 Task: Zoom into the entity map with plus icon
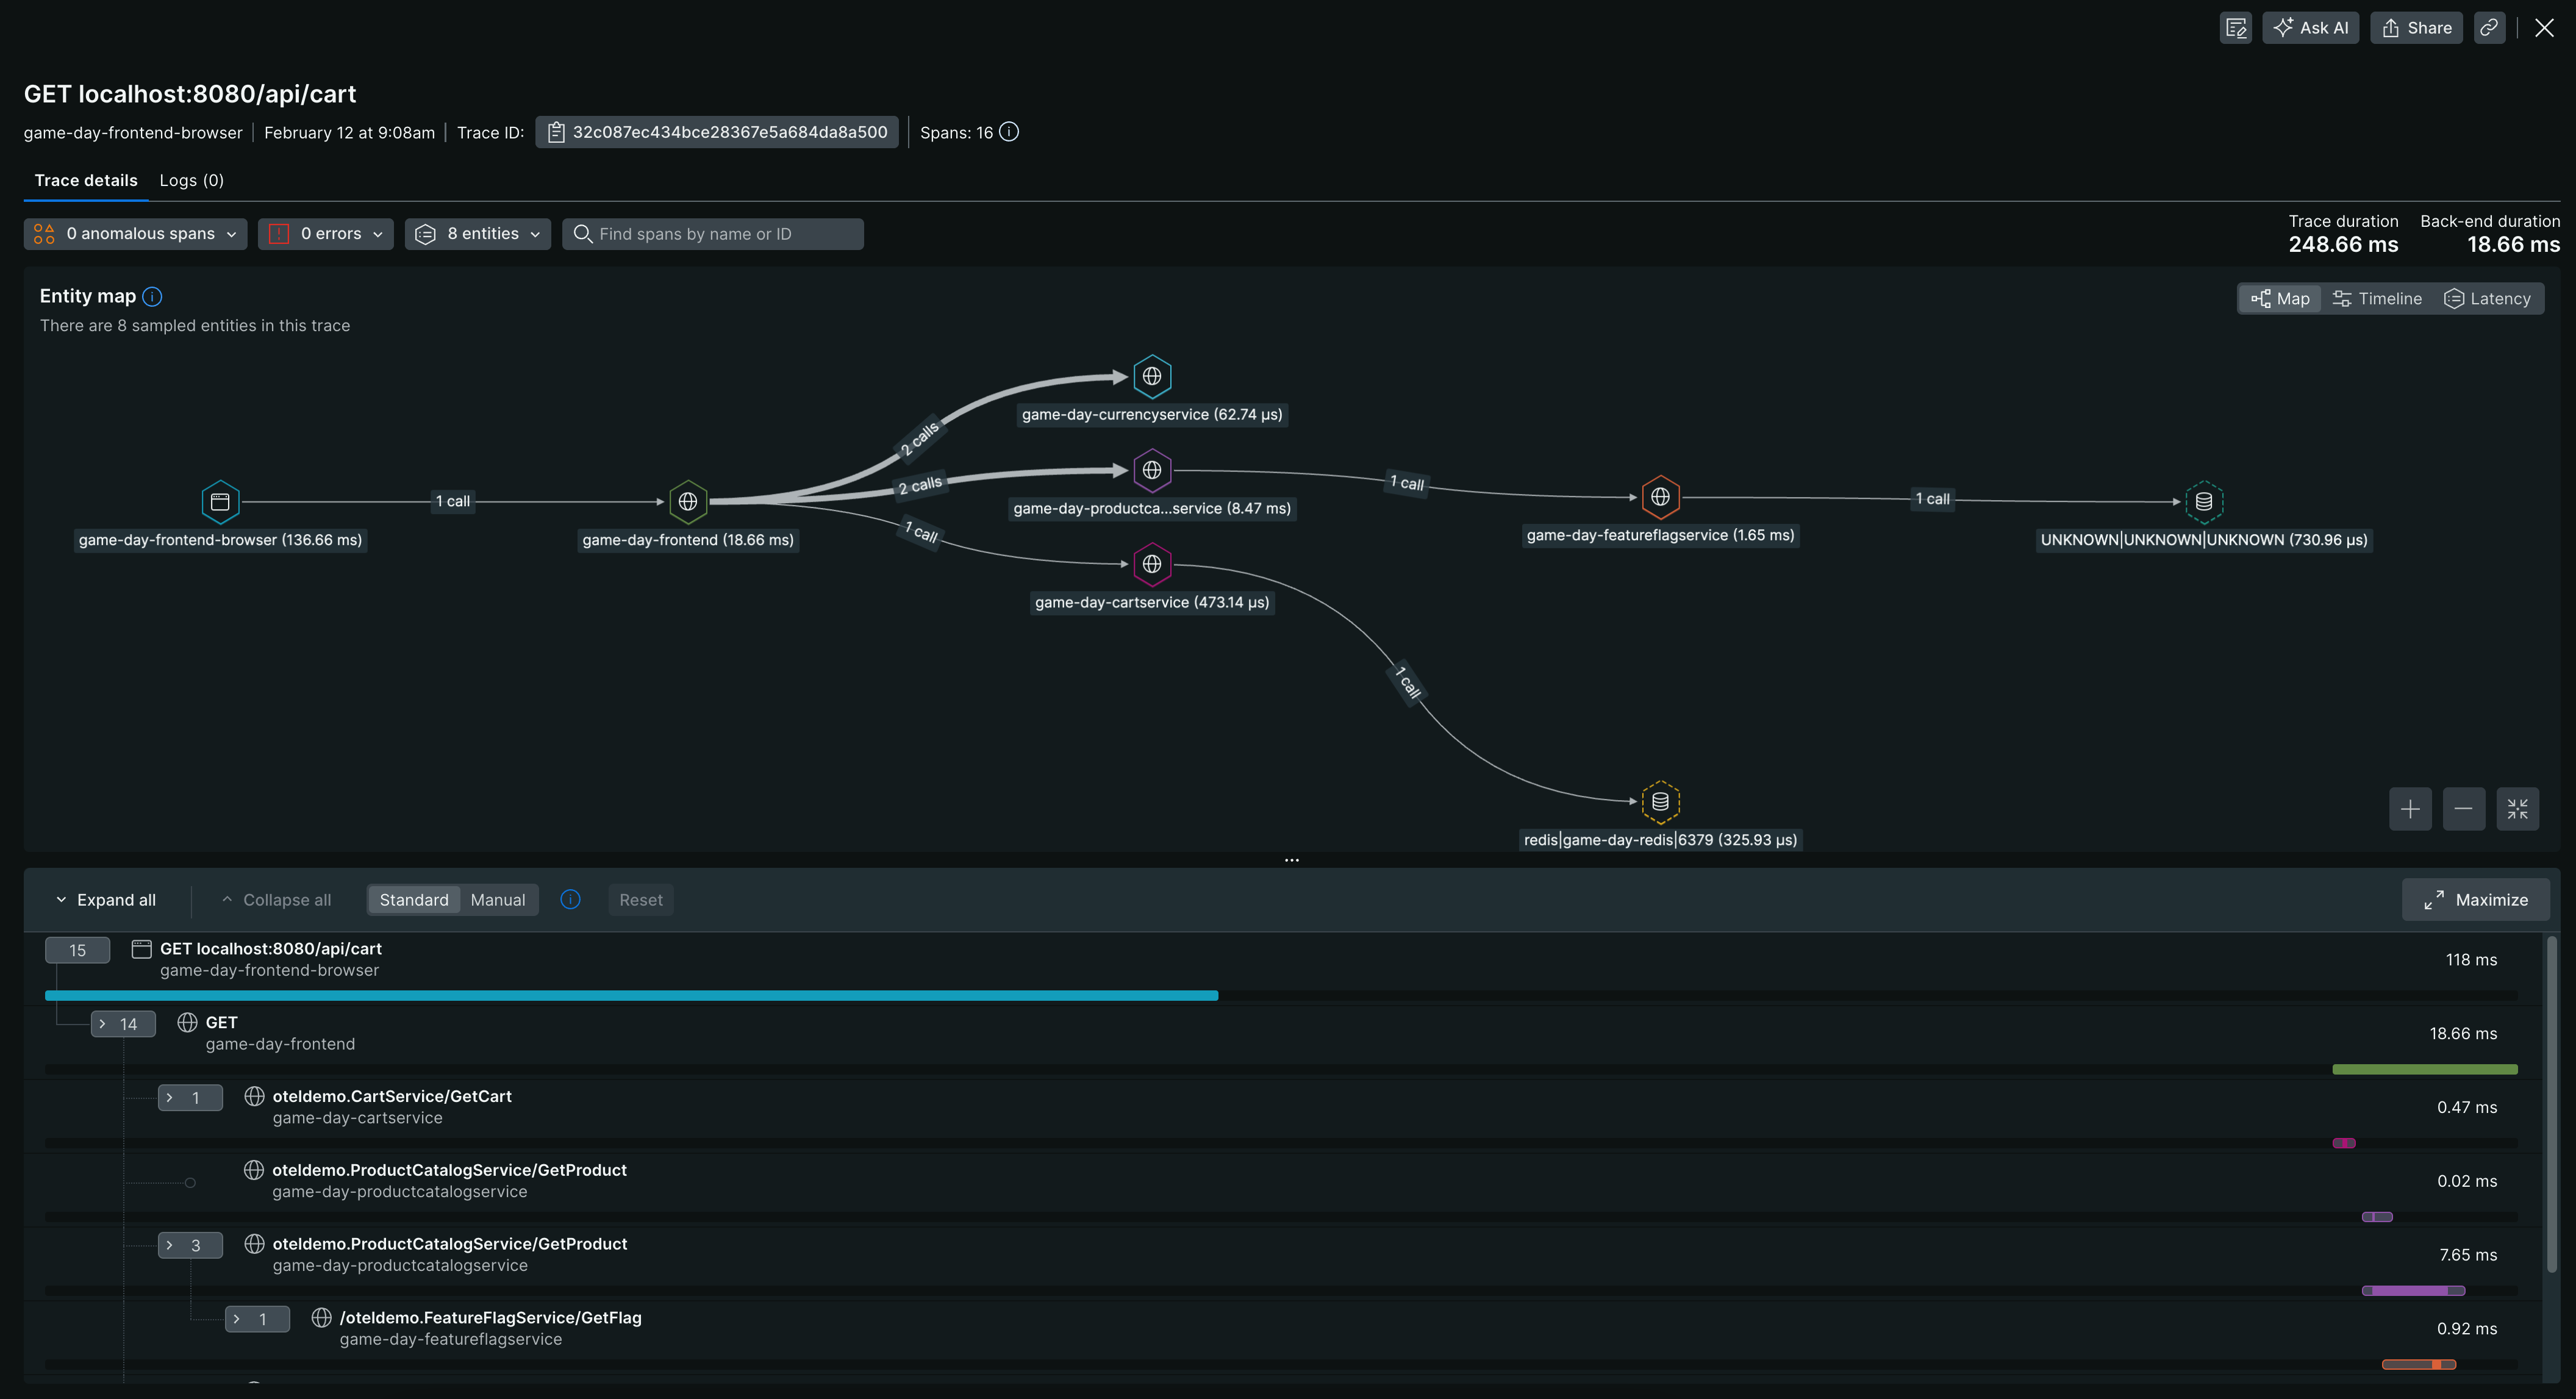tap(2410, 808)
